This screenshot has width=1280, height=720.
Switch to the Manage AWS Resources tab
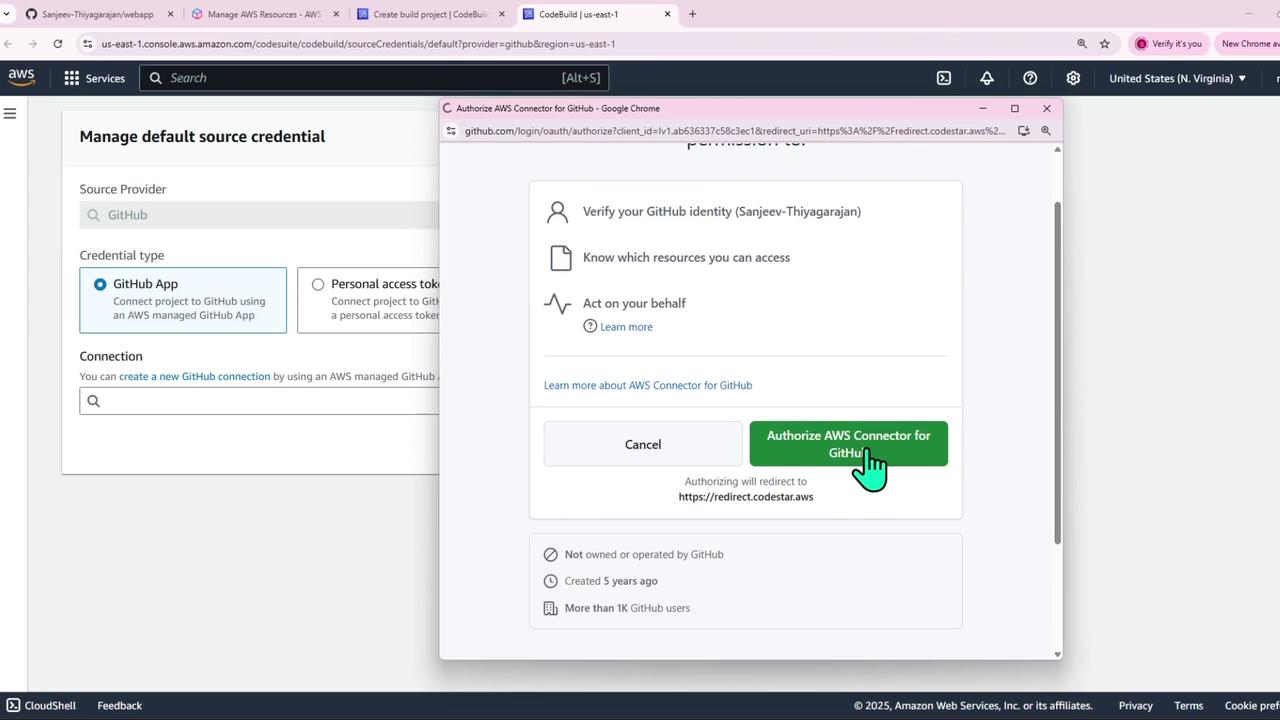(264, 14)
